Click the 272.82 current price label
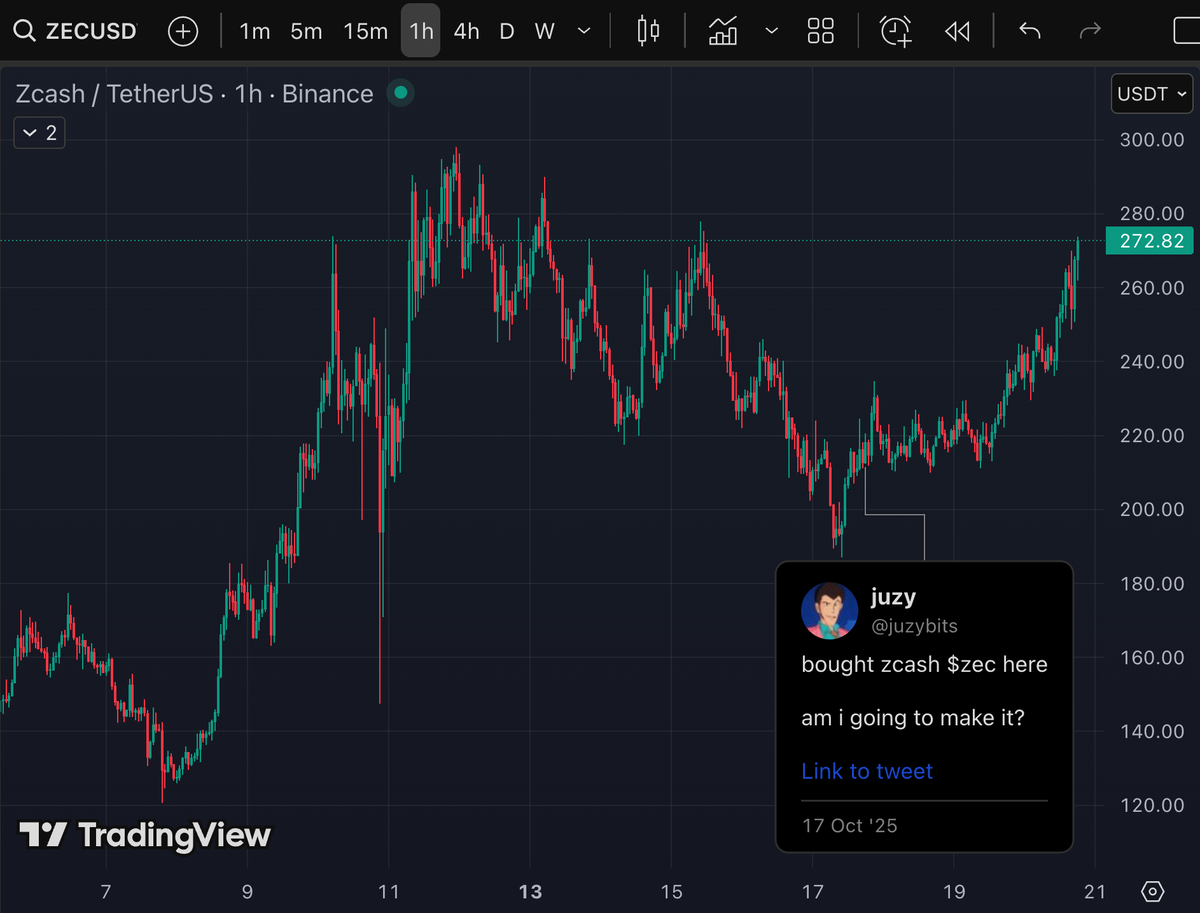 [x=1152, y=241]
